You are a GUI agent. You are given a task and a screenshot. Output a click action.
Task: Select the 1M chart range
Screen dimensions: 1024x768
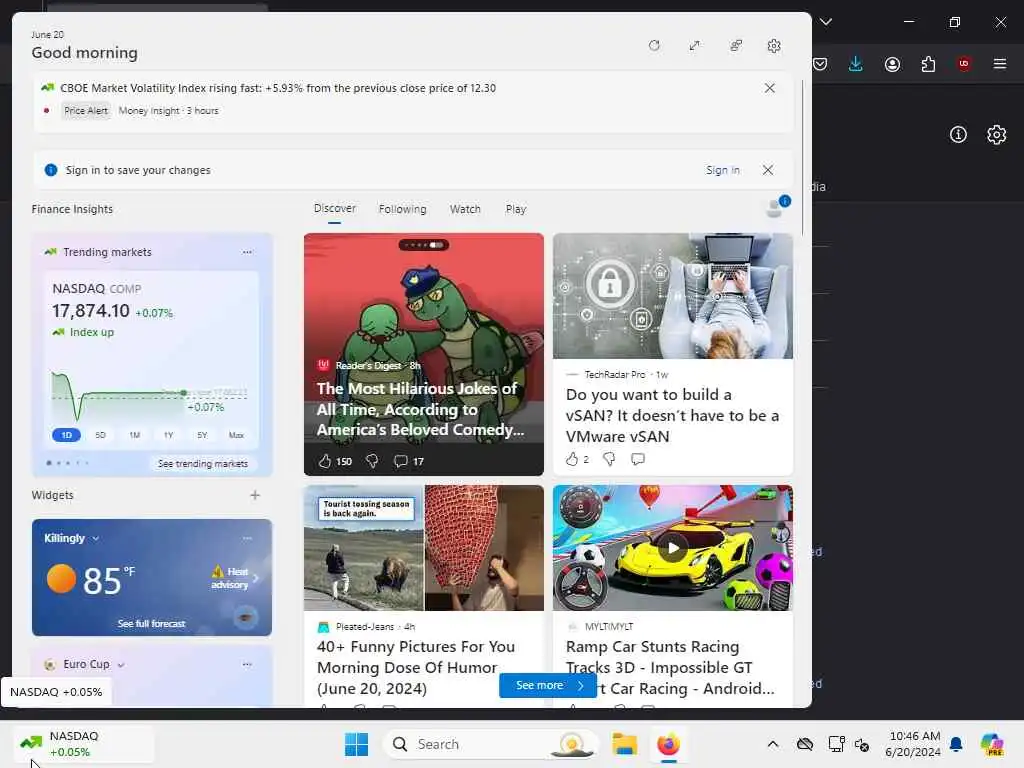[x=134, y=435]
